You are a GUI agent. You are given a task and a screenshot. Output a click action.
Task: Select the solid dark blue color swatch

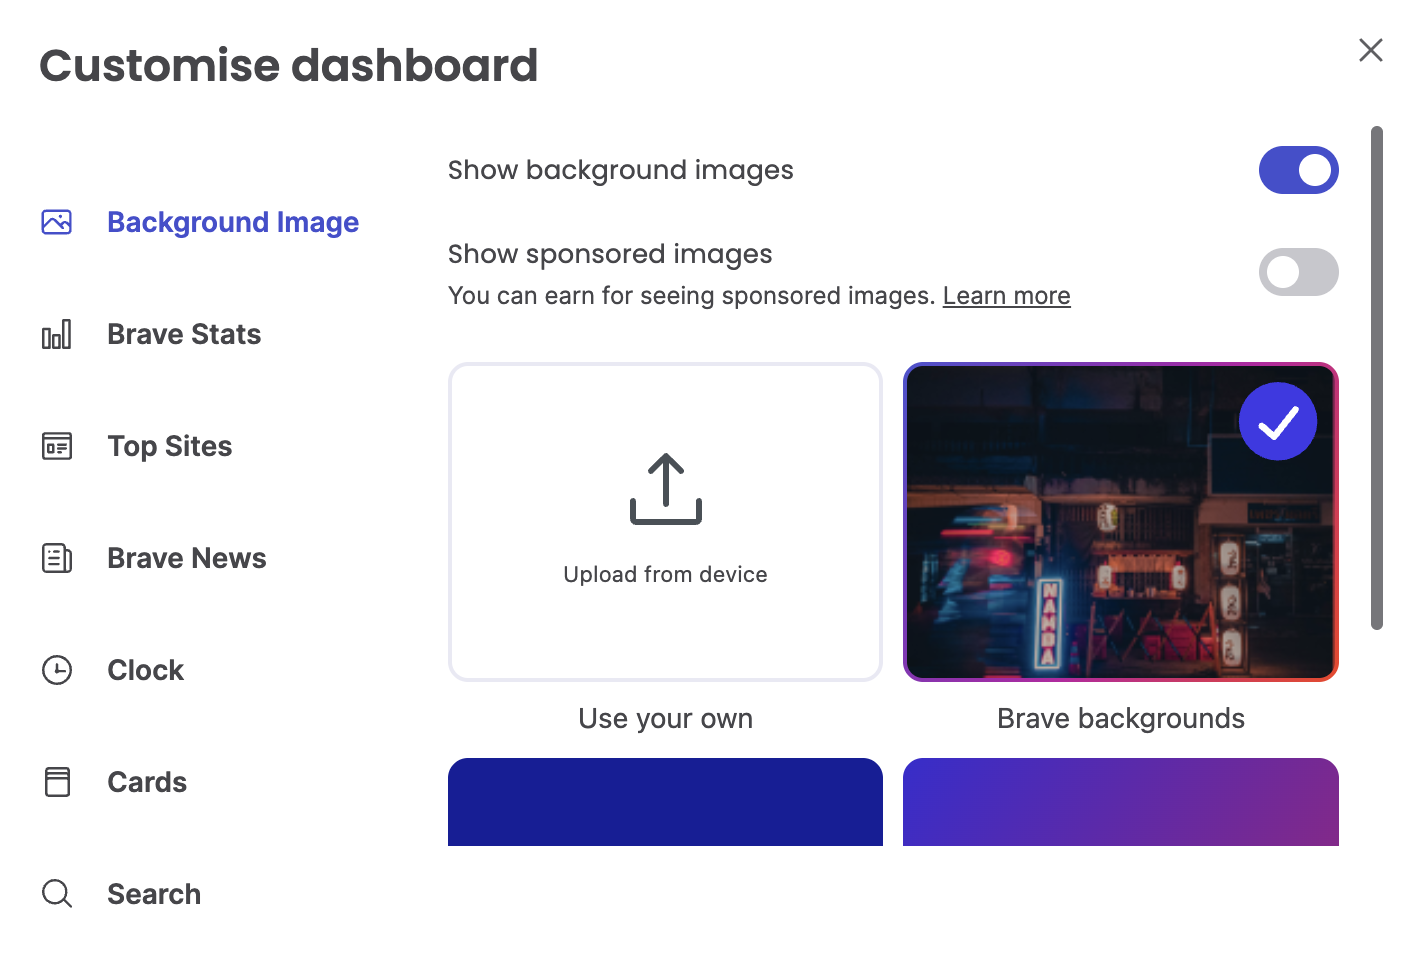pos(665,802)
